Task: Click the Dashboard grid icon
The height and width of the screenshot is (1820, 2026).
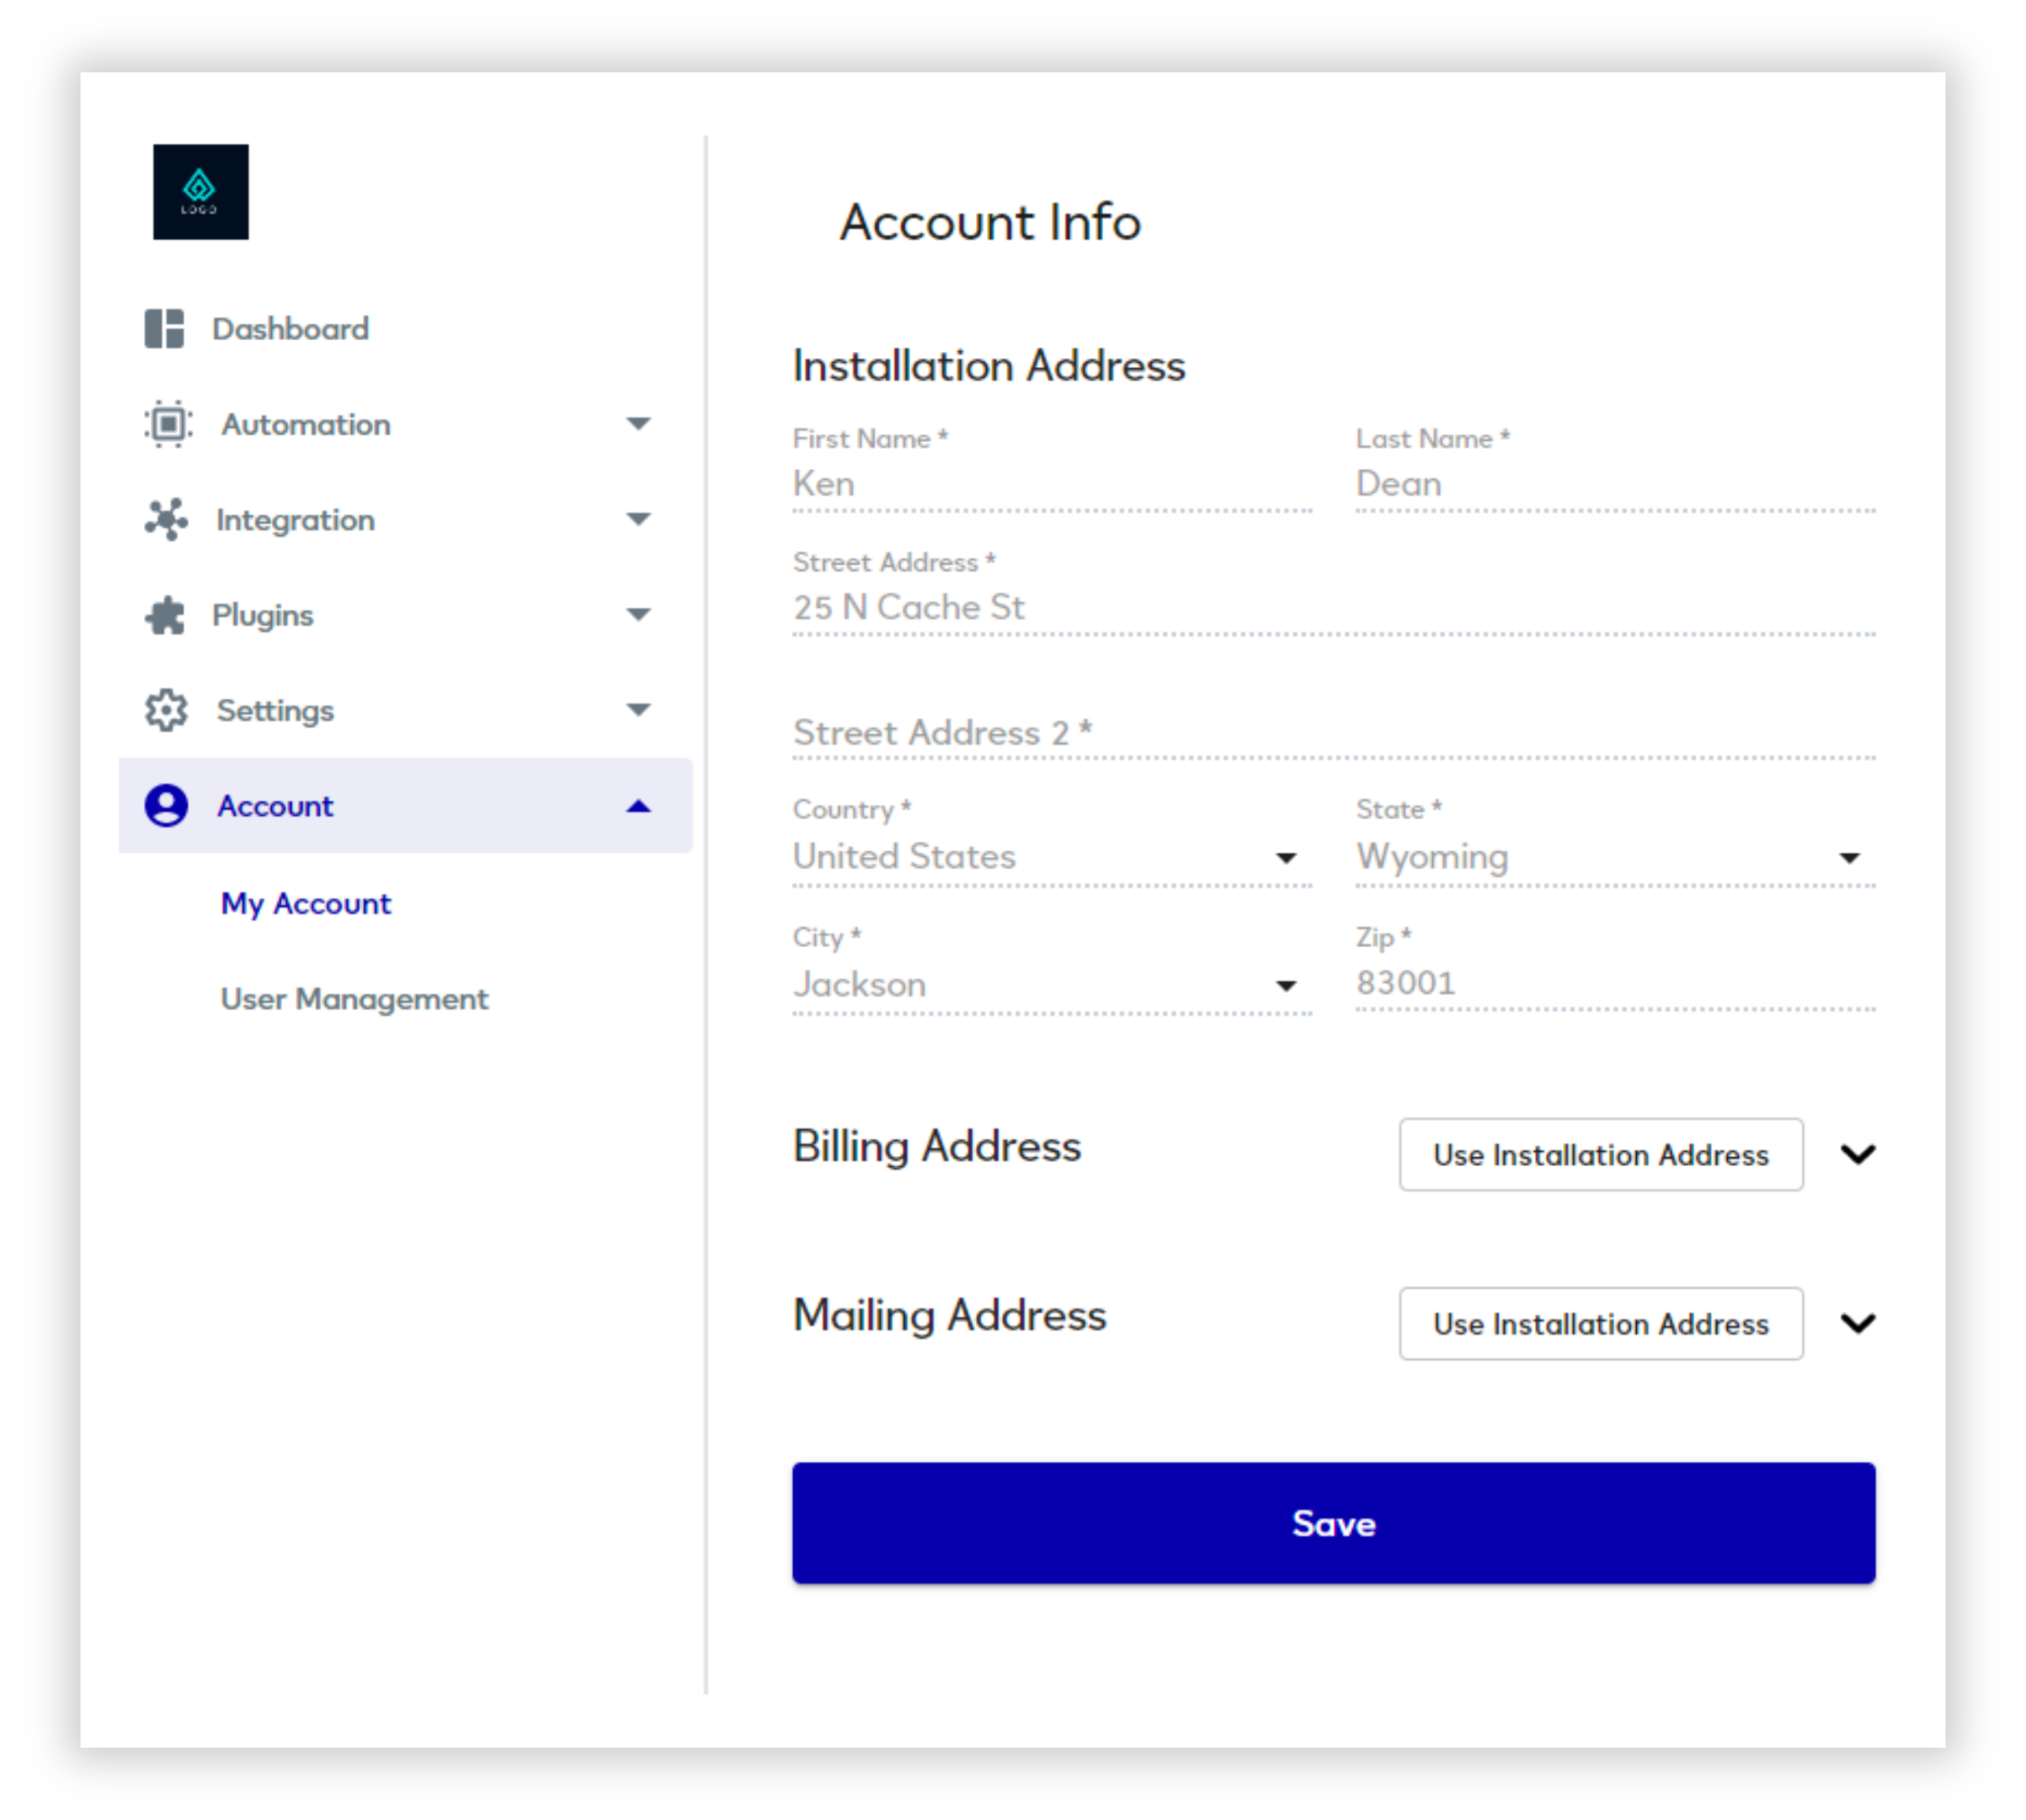Action: [164, 328]
